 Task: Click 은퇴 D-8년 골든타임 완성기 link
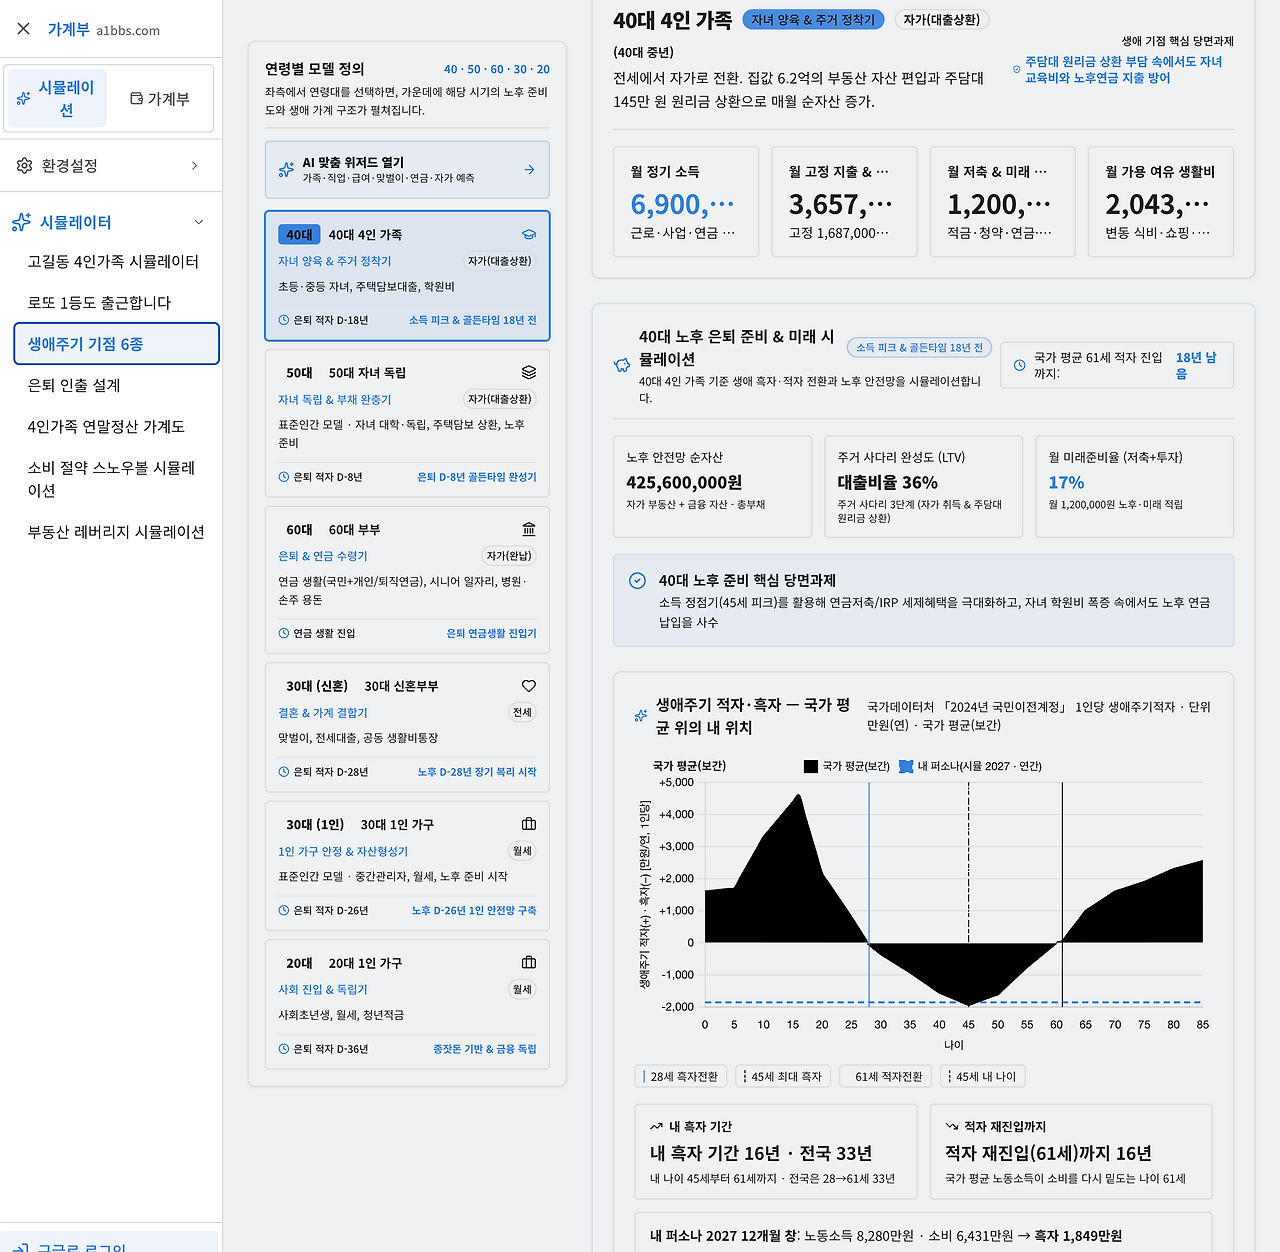pos(477,477)
